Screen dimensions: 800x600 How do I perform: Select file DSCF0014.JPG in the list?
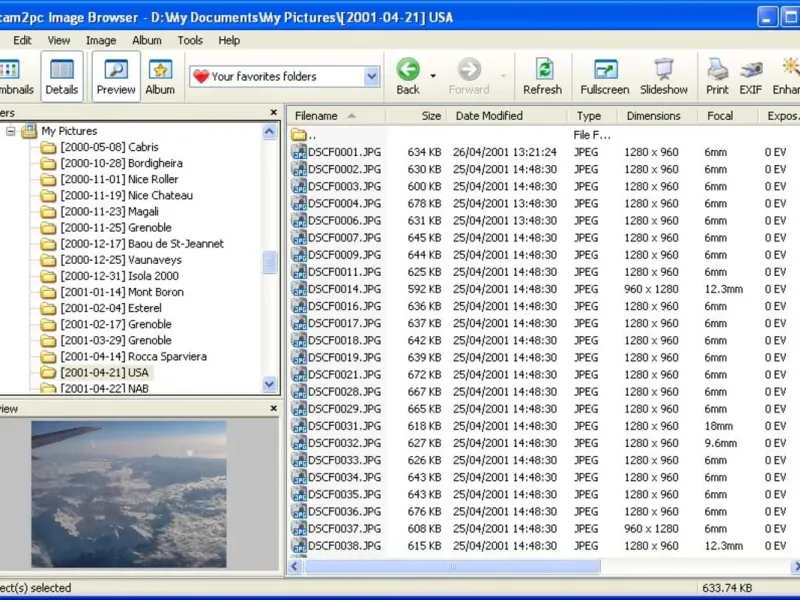click(x=344, y=289)
